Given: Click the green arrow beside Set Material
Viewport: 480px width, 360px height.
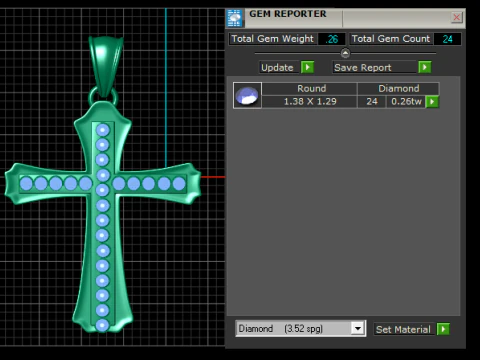Looking at the screenshot, I should (x=443, y=329).
